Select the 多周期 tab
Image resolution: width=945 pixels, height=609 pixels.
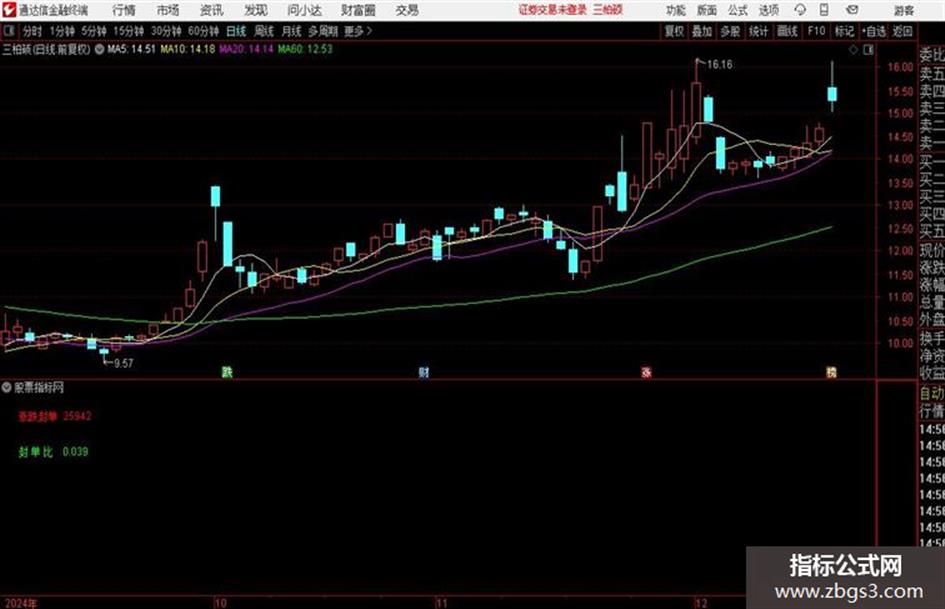[x=323, y=31]
